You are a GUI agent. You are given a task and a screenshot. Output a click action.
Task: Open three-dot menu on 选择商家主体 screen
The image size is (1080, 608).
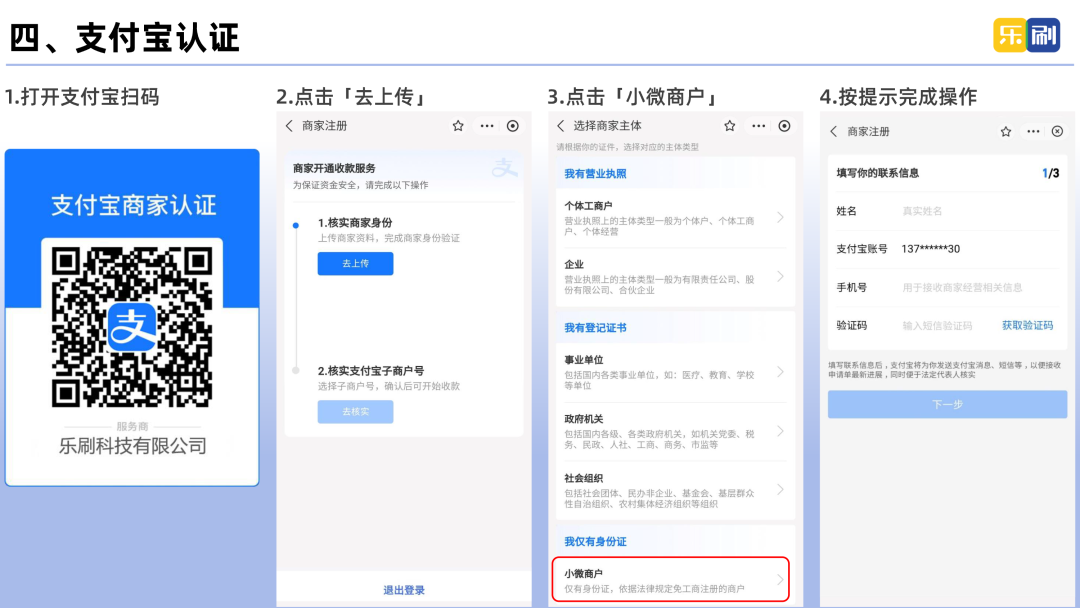click(758, 126)
